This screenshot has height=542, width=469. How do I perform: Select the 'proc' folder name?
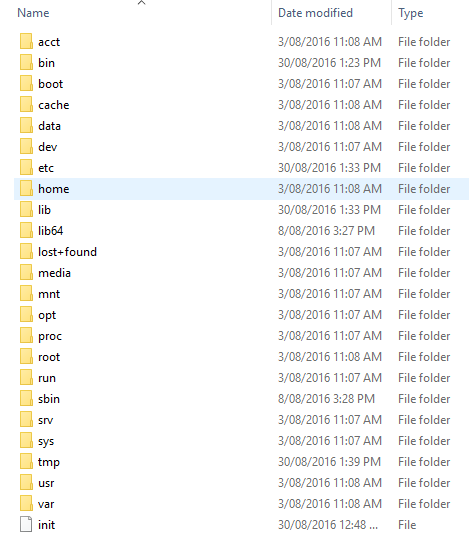click(x=50, y=337)
